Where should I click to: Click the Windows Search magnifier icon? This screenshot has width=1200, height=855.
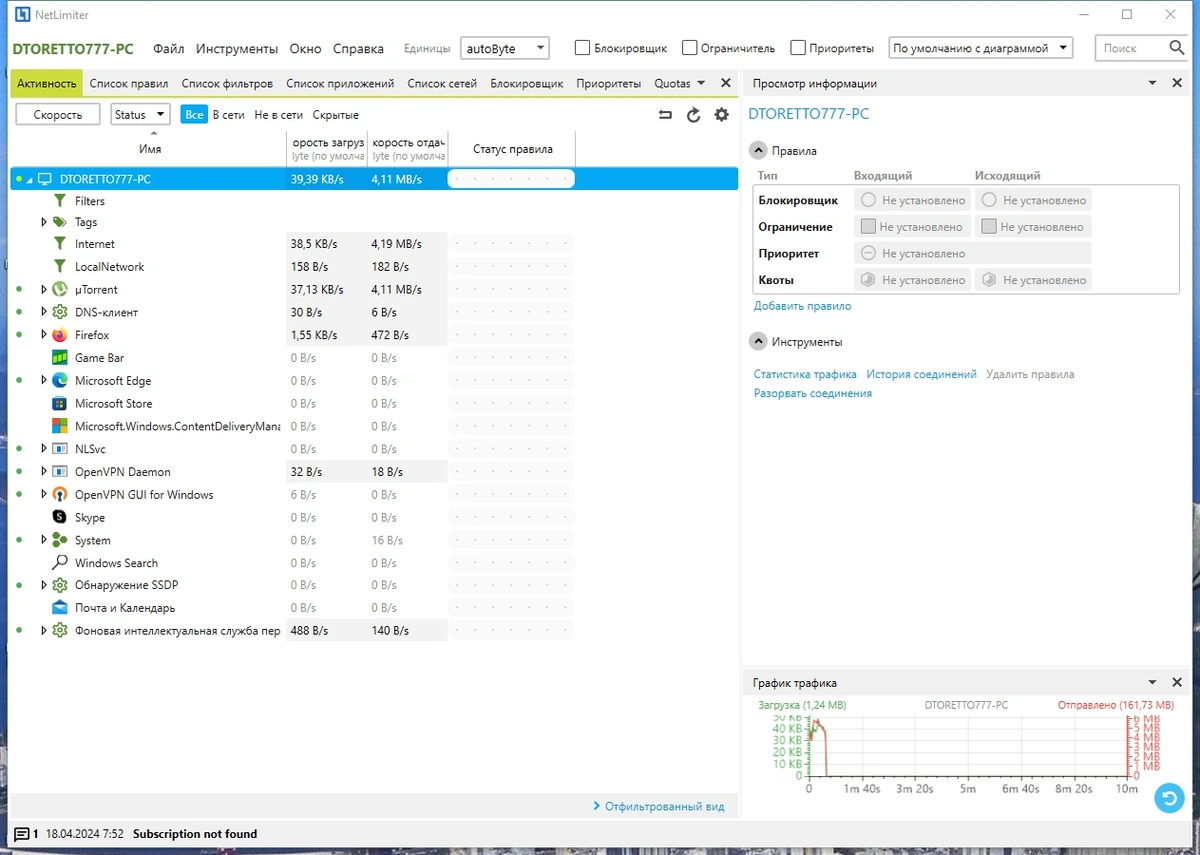tap(59, 563)
